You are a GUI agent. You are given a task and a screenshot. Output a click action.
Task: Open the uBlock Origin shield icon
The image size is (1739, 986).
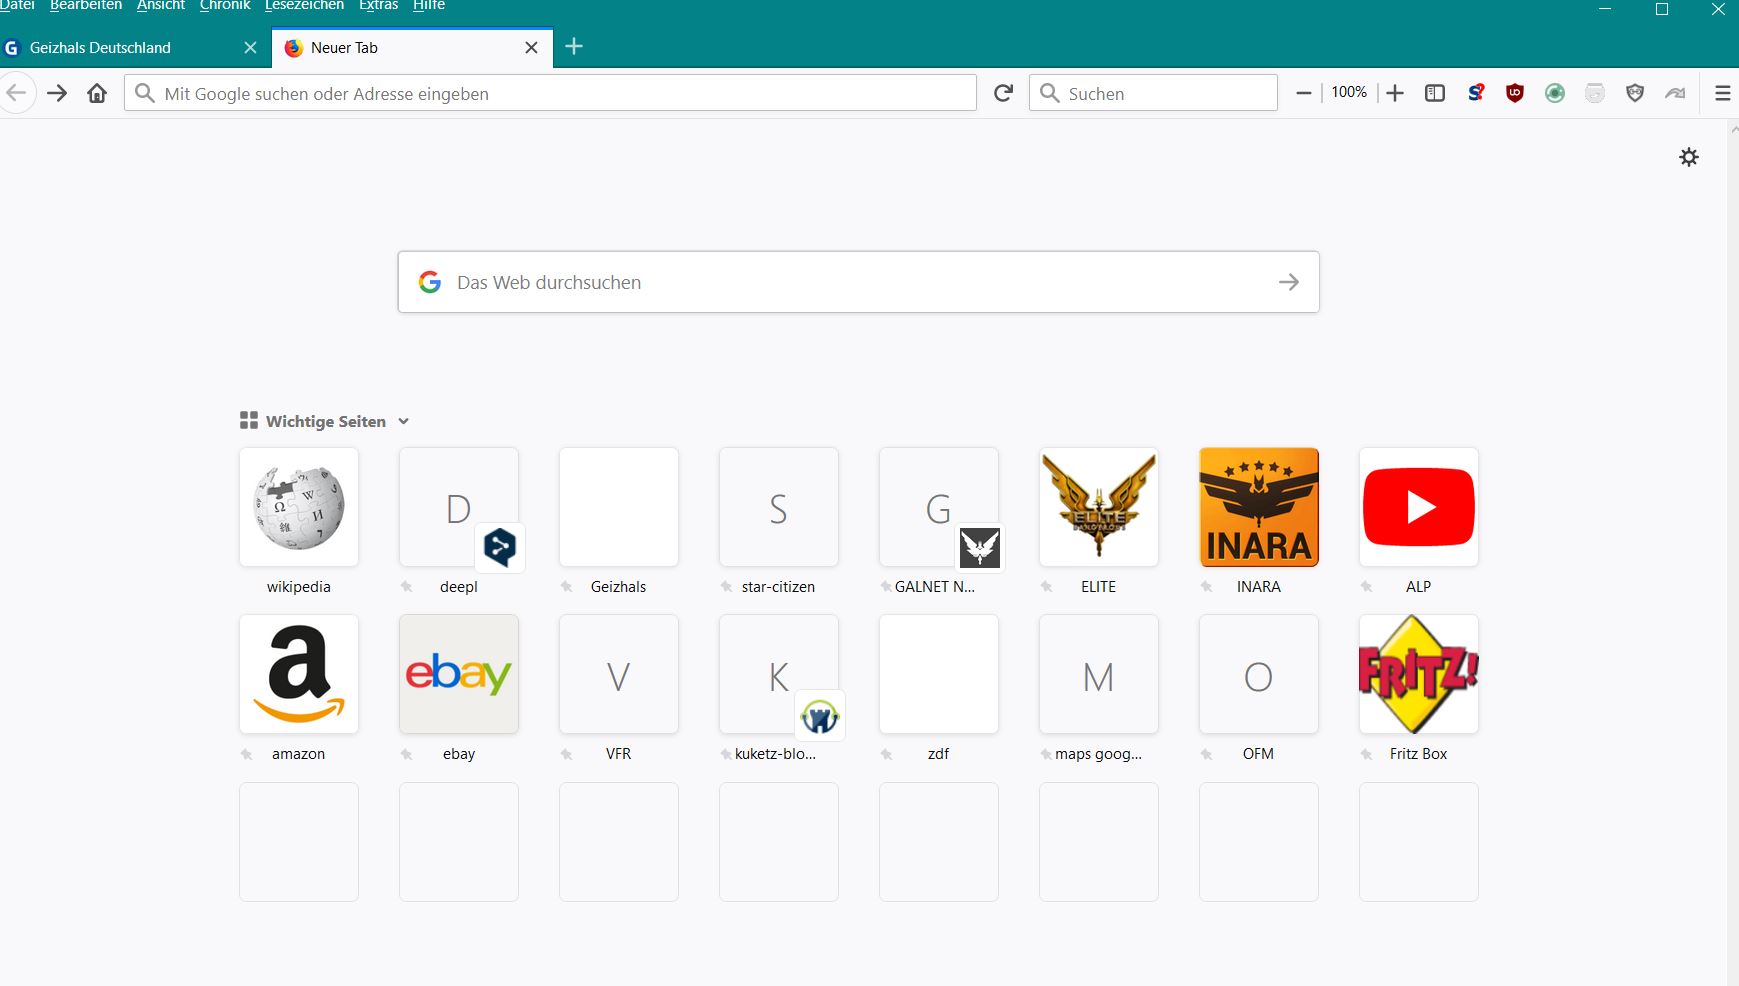tap(1515, 93)
